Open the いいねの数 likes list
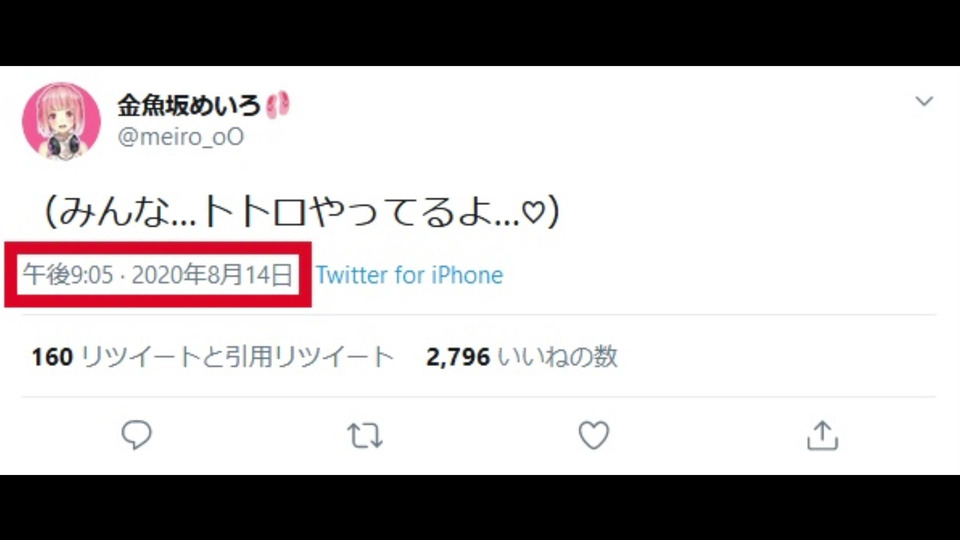This screenshot has height=540, width=960. (557, 356)
